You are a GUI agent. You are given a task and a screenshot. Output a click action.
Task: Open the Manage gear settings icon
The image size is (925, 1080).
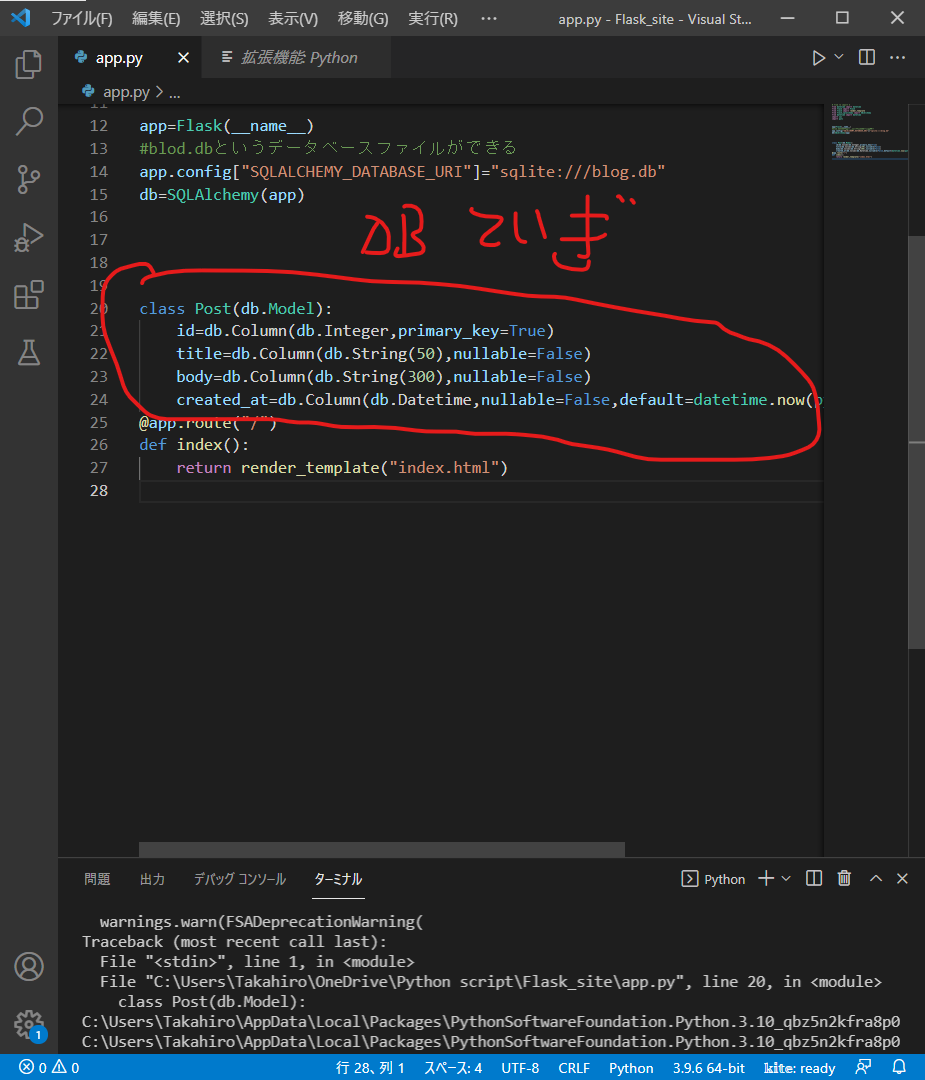click(29, 1024)
